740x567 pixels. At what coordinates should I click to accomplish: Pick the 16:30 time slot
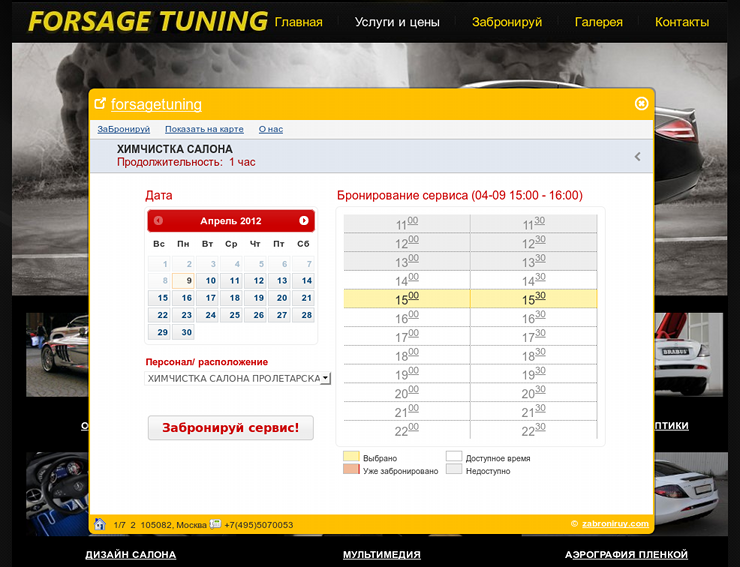534,317
